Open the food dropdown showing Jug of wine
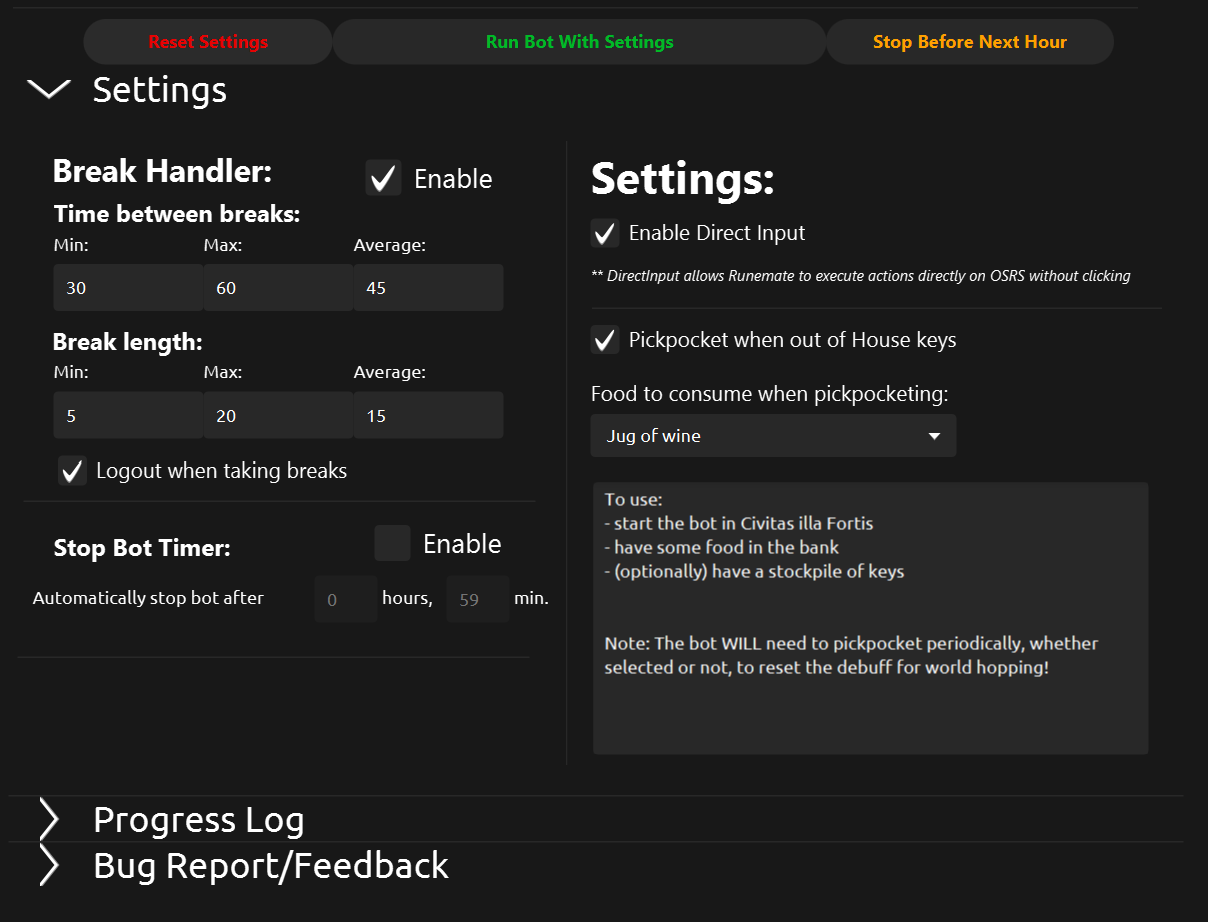The height and width of the screenshot is (922, 1208). 773,436
